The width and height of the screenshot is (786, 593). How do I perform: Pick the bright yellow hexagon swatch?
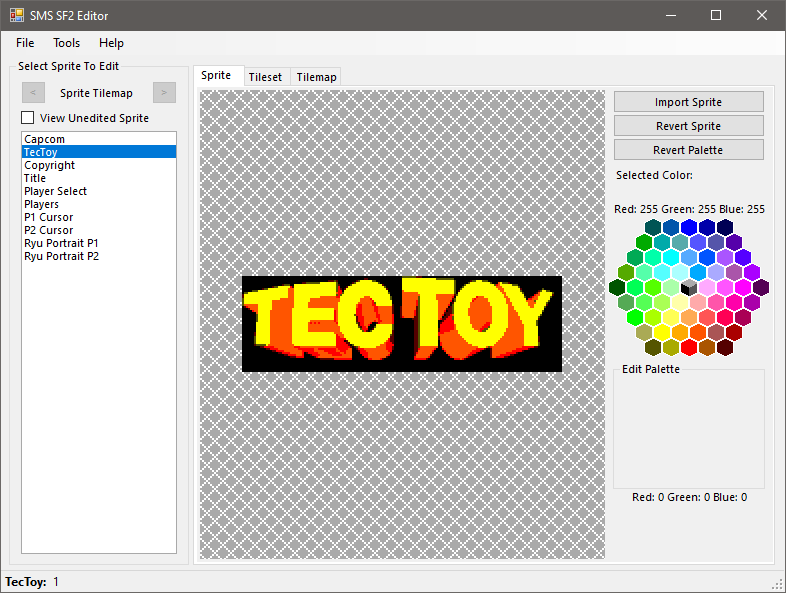coord(662,332)
